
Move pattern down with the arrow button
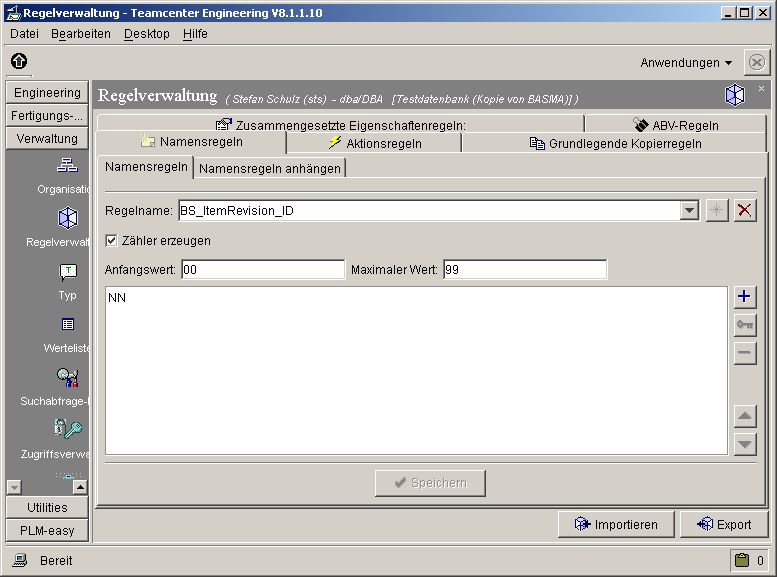[744, 444]
